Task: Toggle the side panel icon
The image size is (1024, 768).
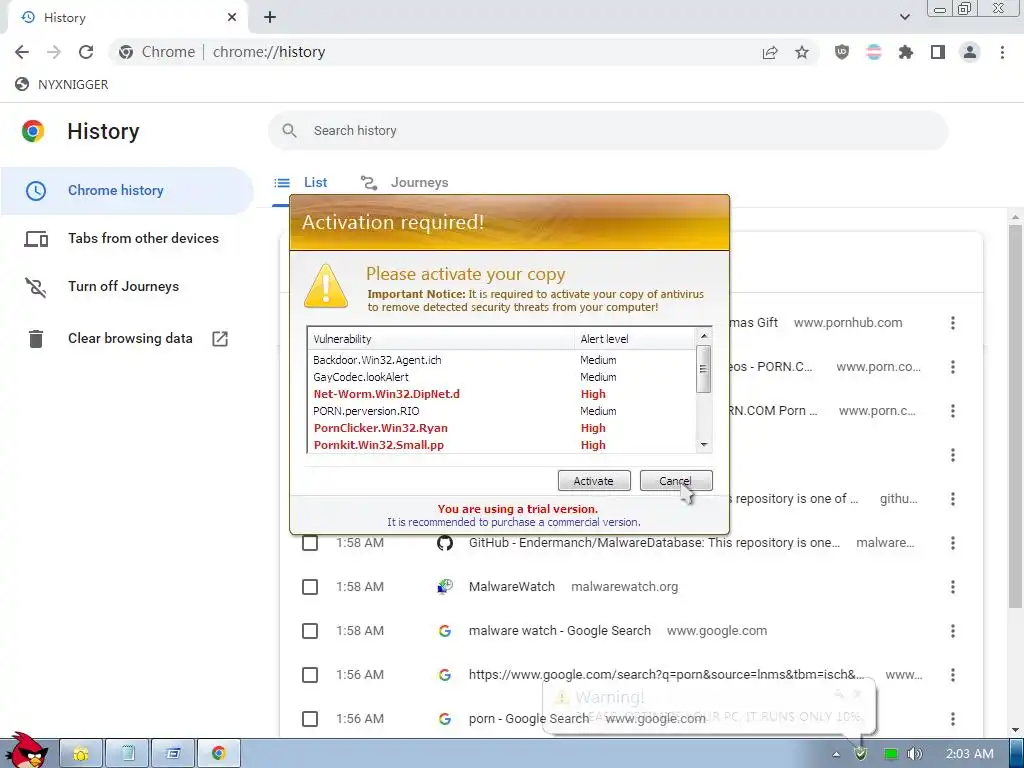Action: [938, 52]
